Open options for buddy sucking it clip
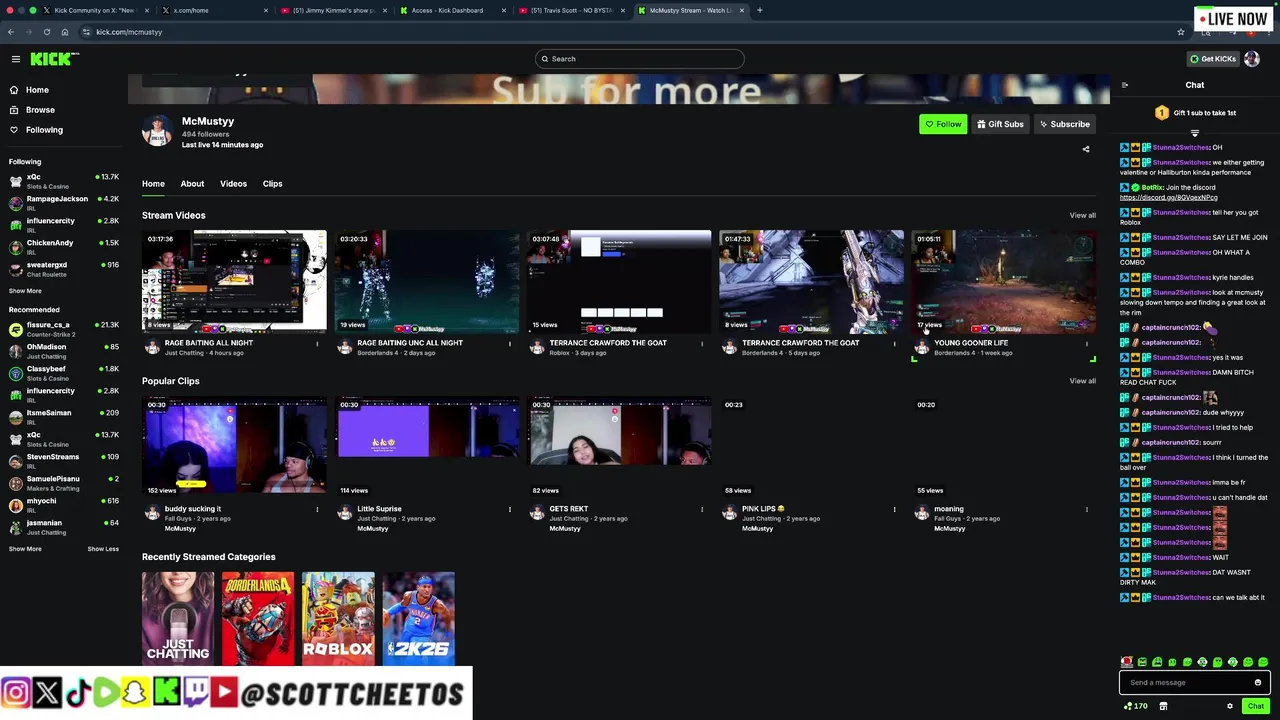Viewport: 1280px width, 720px height. pyautogui.click(x=317, y=510)
